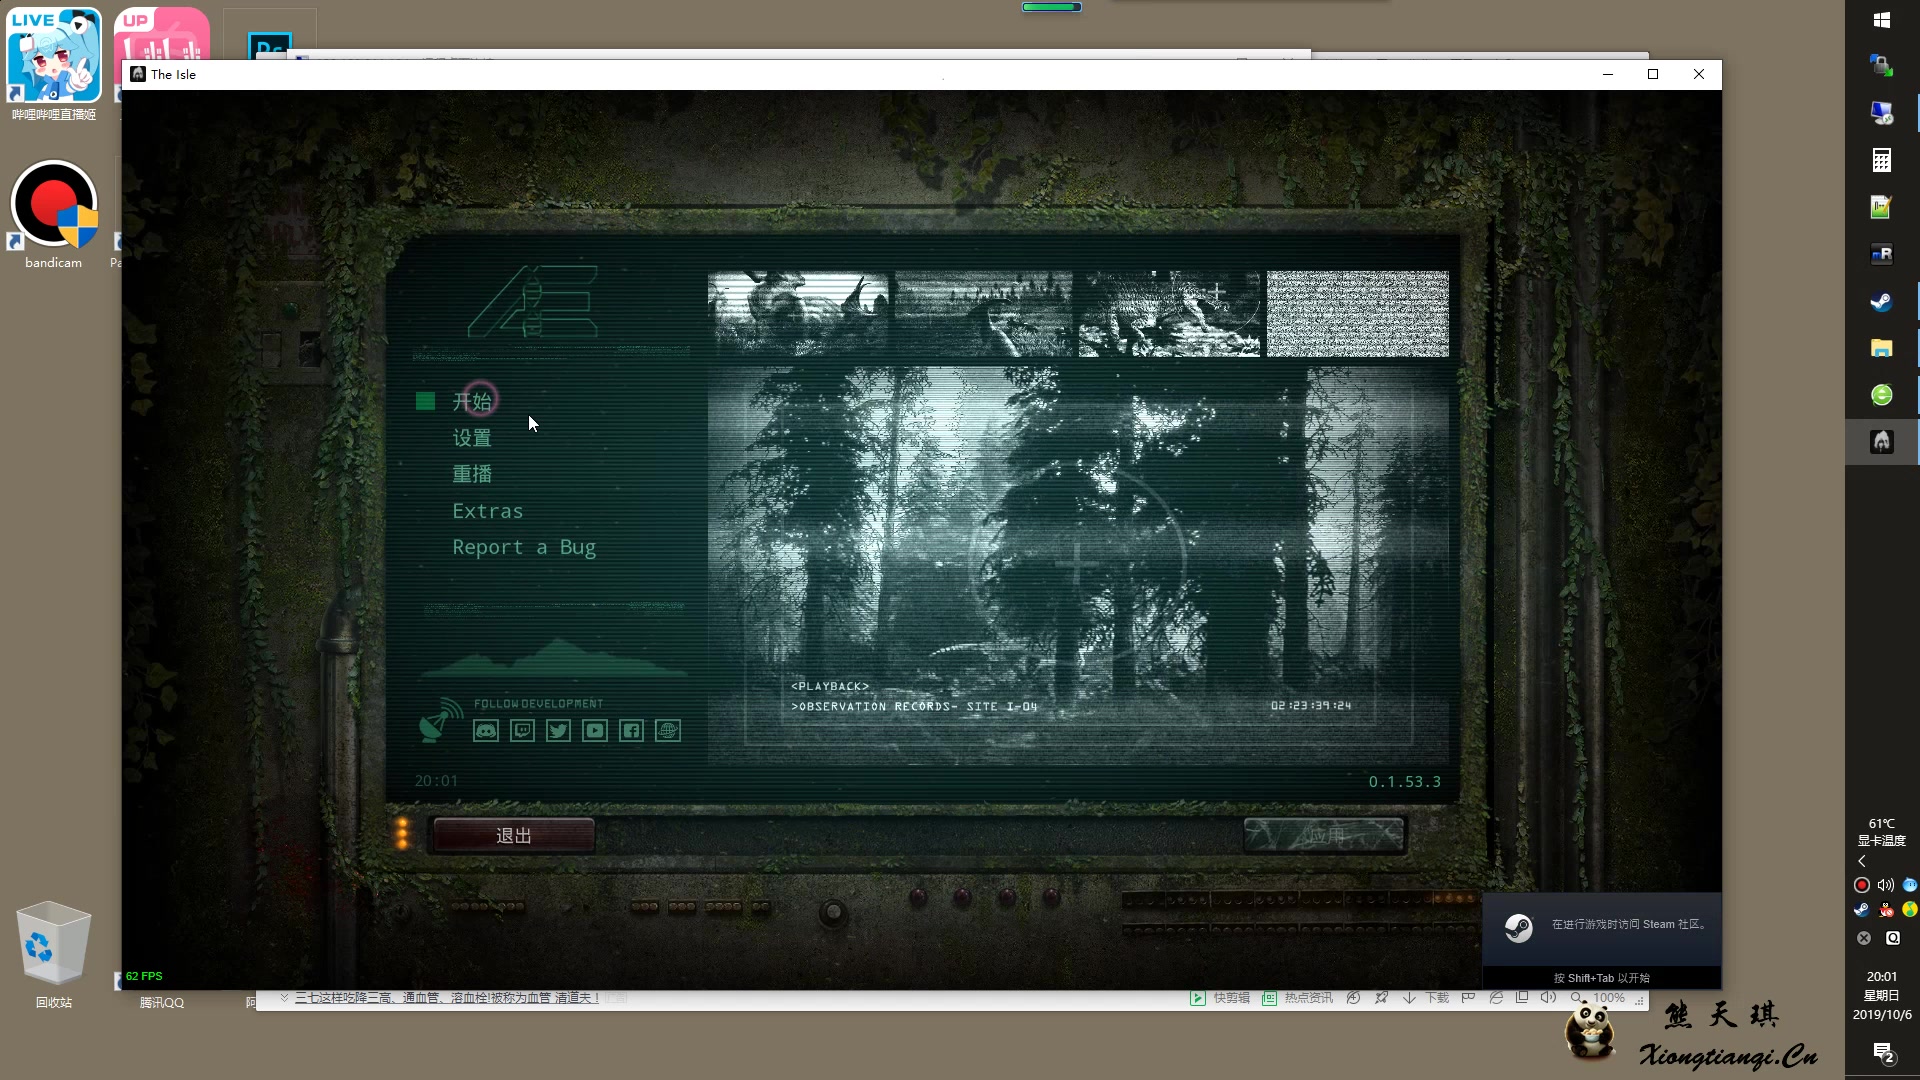1920x1080 pixels.
Task: Click 热点资讯 in the browser status bar
Action: tap(1298, 998)
